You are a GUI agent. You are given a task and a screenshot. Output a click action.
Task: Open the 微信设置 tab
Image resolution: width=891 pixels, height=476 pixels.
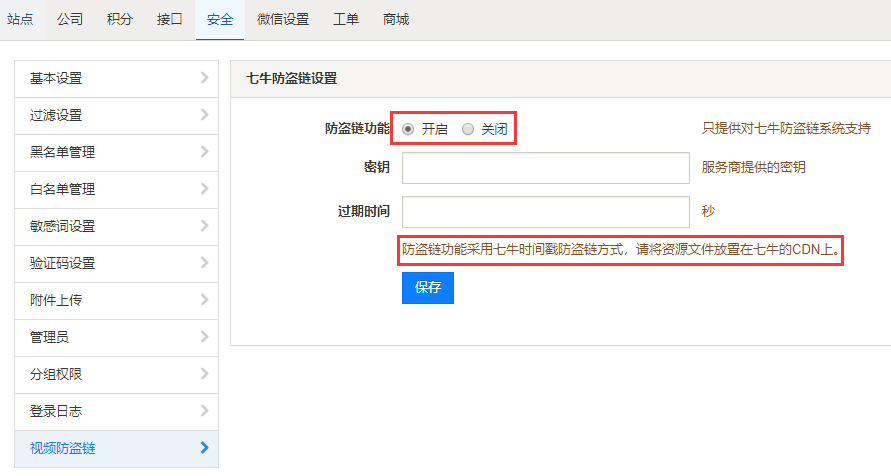point(283,19)
